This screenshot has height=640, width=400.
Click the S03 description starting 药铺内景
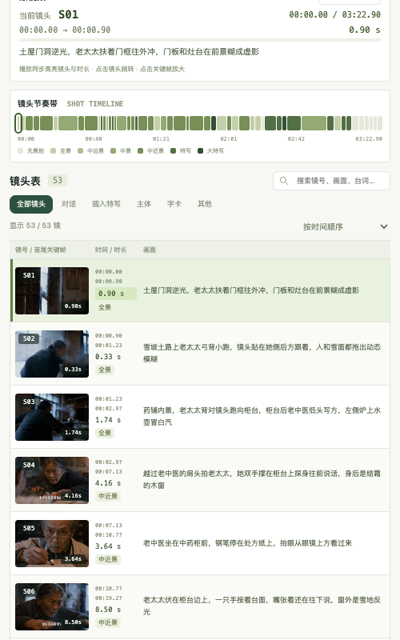click(262, 416)
